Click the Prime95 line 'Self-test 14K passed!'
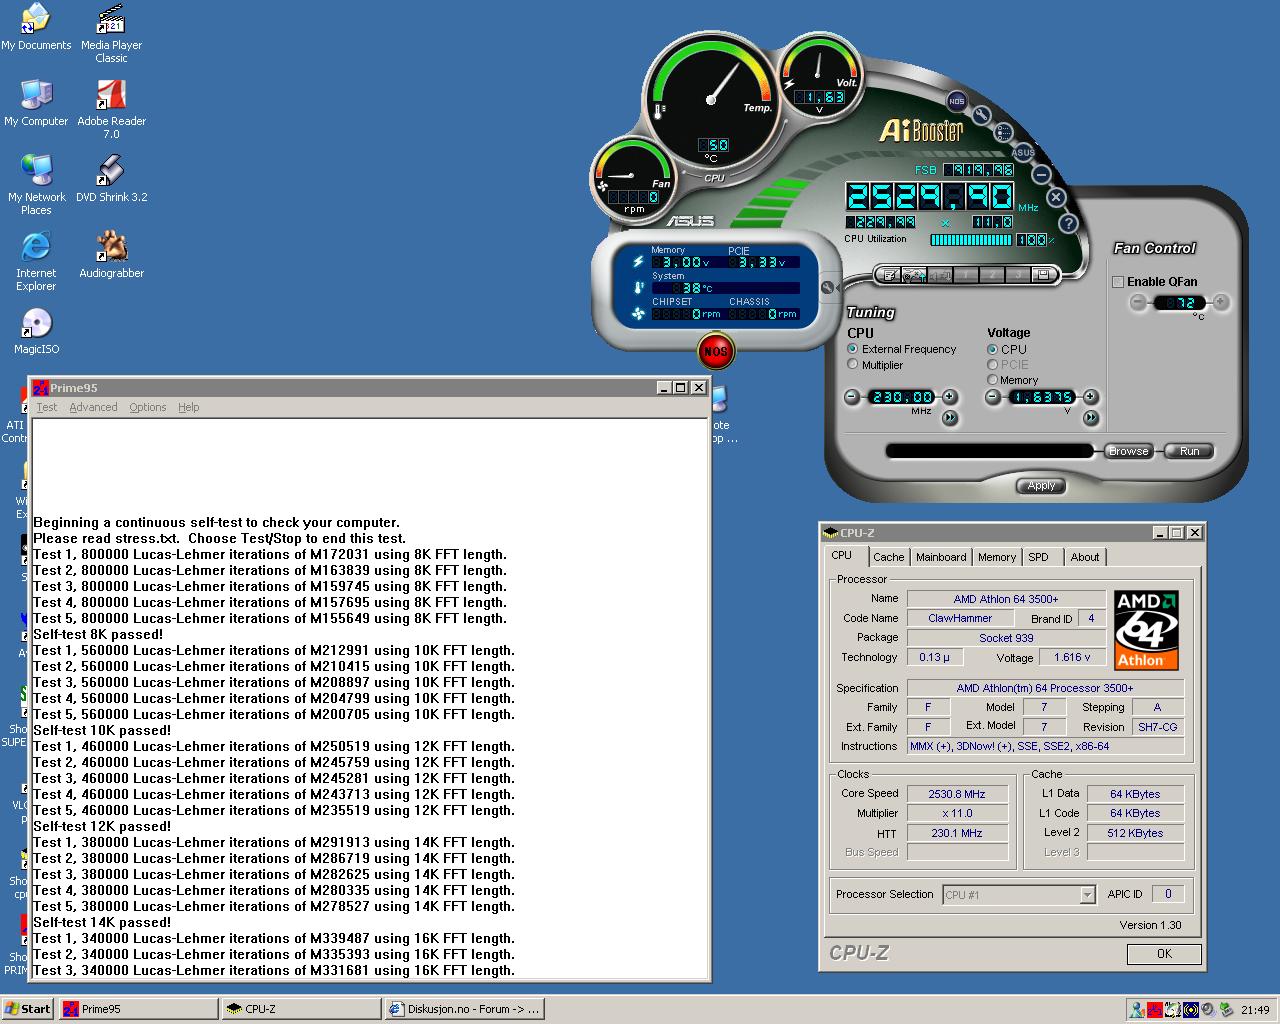 click(102, 922)
